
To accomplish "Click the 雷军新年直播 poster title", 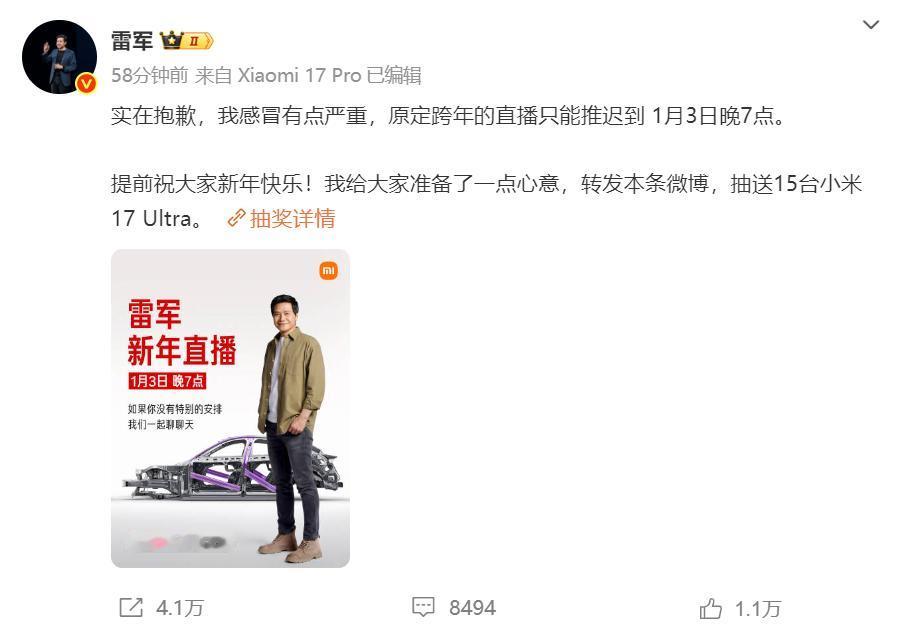I will click(x=182, y=332).
